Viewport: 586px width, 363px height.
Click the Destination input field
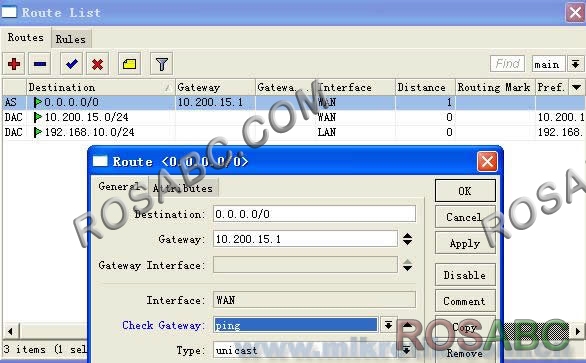[x=314, y=214]
